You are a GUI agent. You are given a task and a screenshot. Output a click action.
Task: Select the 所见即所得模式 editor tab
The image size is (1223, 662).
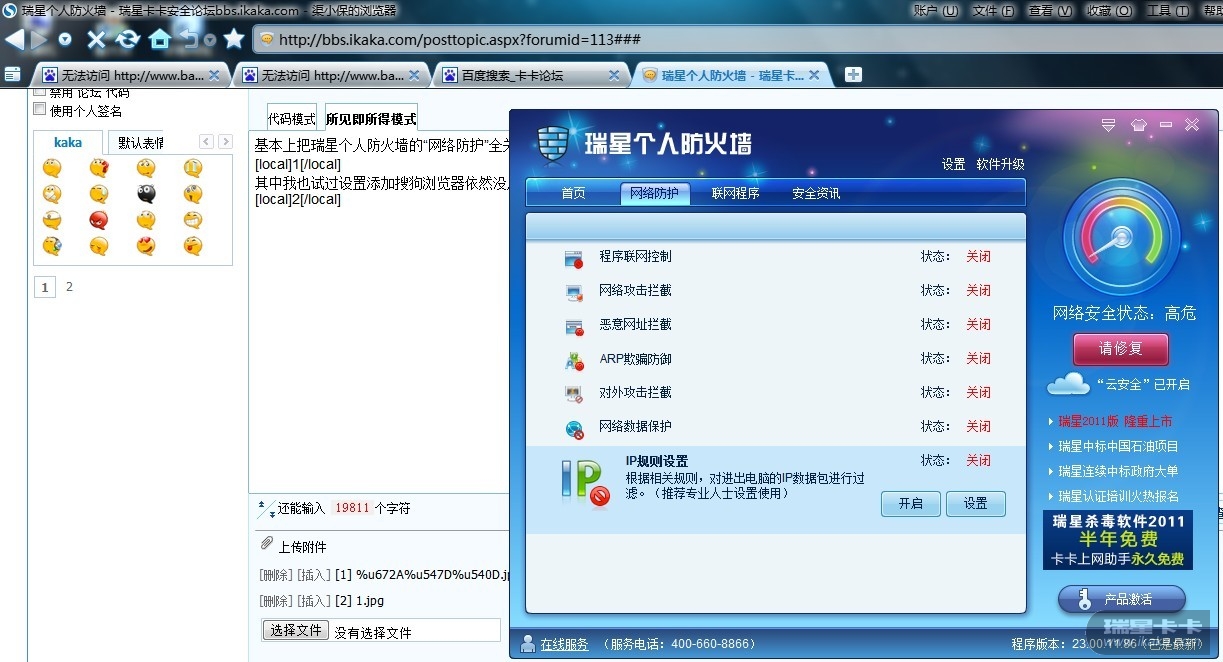tap(371, 118)
